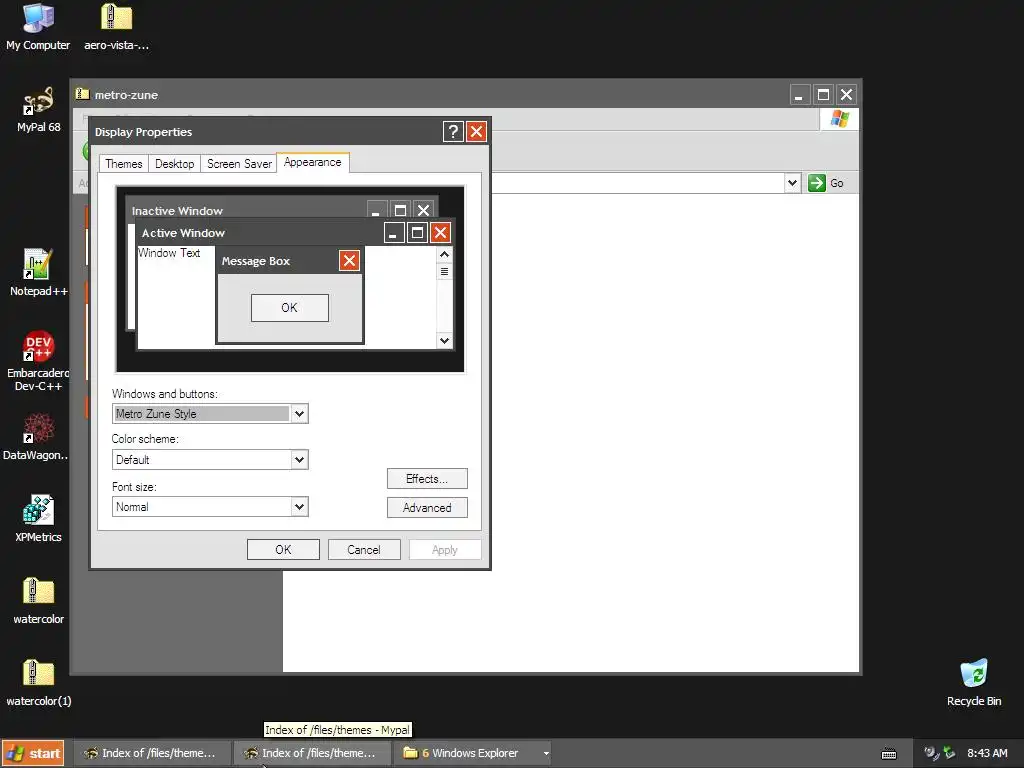The image size is (1024, 768).
Task: Switch to second Index of /files/theme taskbar item
Action: tap(312, 753)
